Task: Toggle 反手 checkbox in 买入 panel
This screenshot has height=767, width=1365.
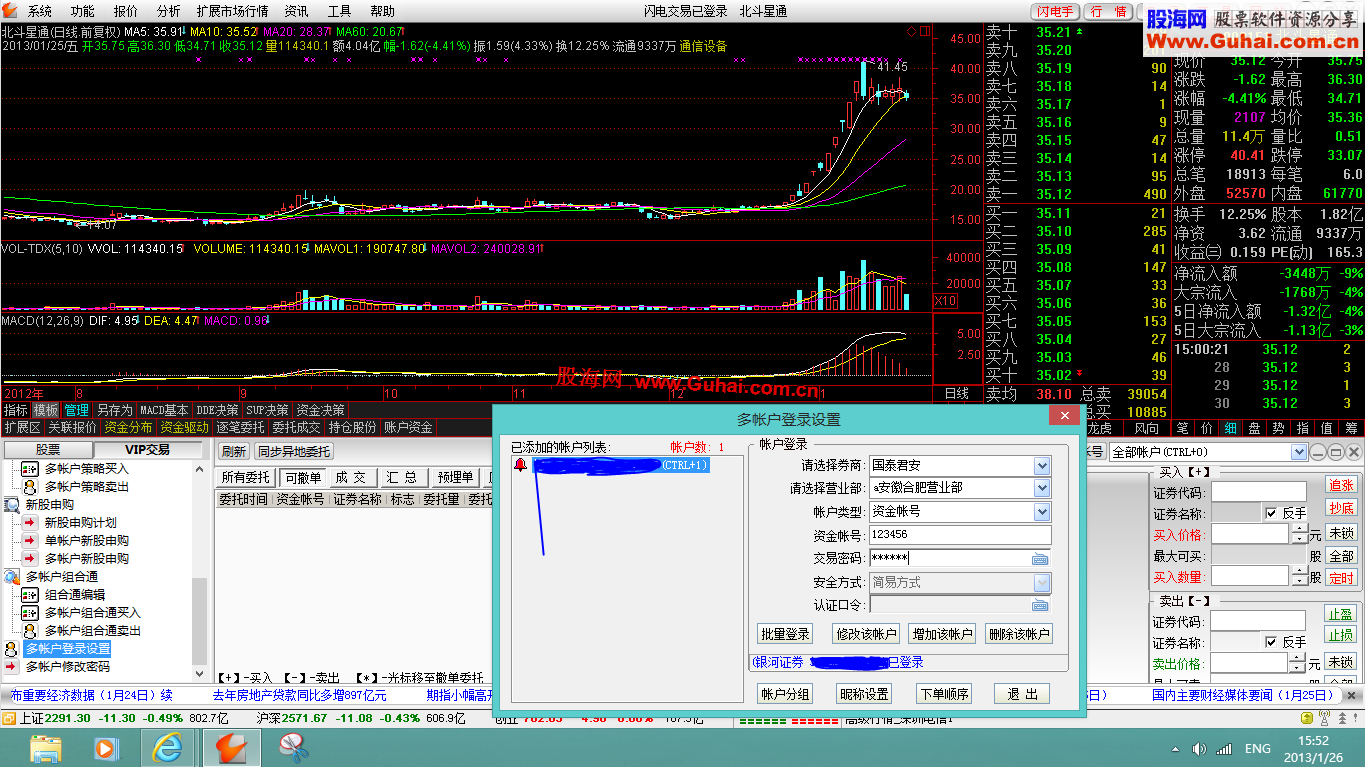Action: (1271, 513)
